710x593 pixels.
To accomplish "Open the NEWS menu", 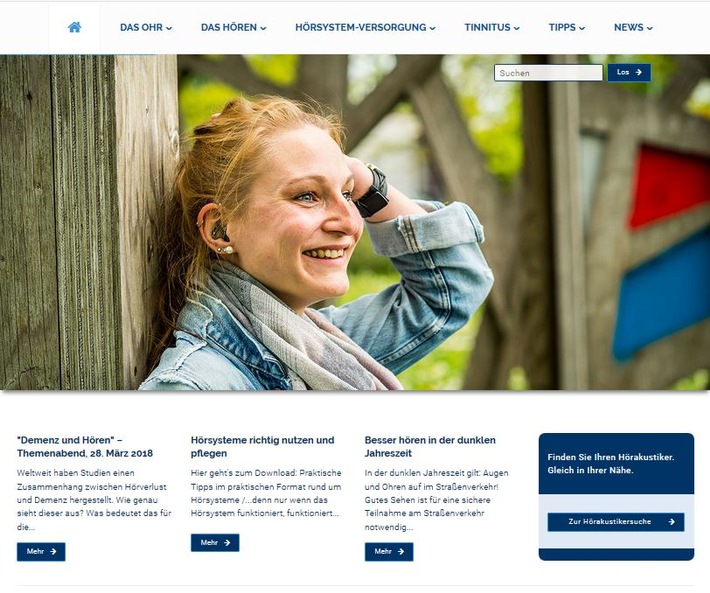I will click(633, 28).
